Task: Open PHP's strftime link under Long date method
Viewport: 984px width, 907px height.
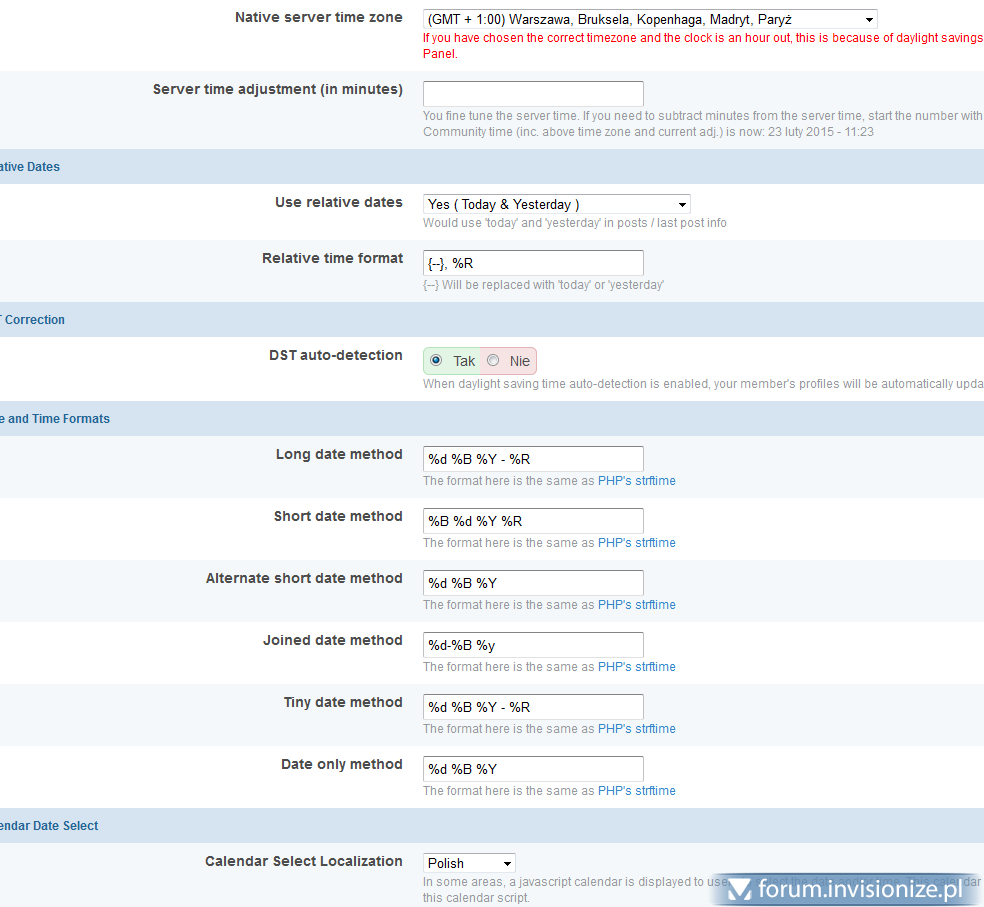Action: coord(636,481)
